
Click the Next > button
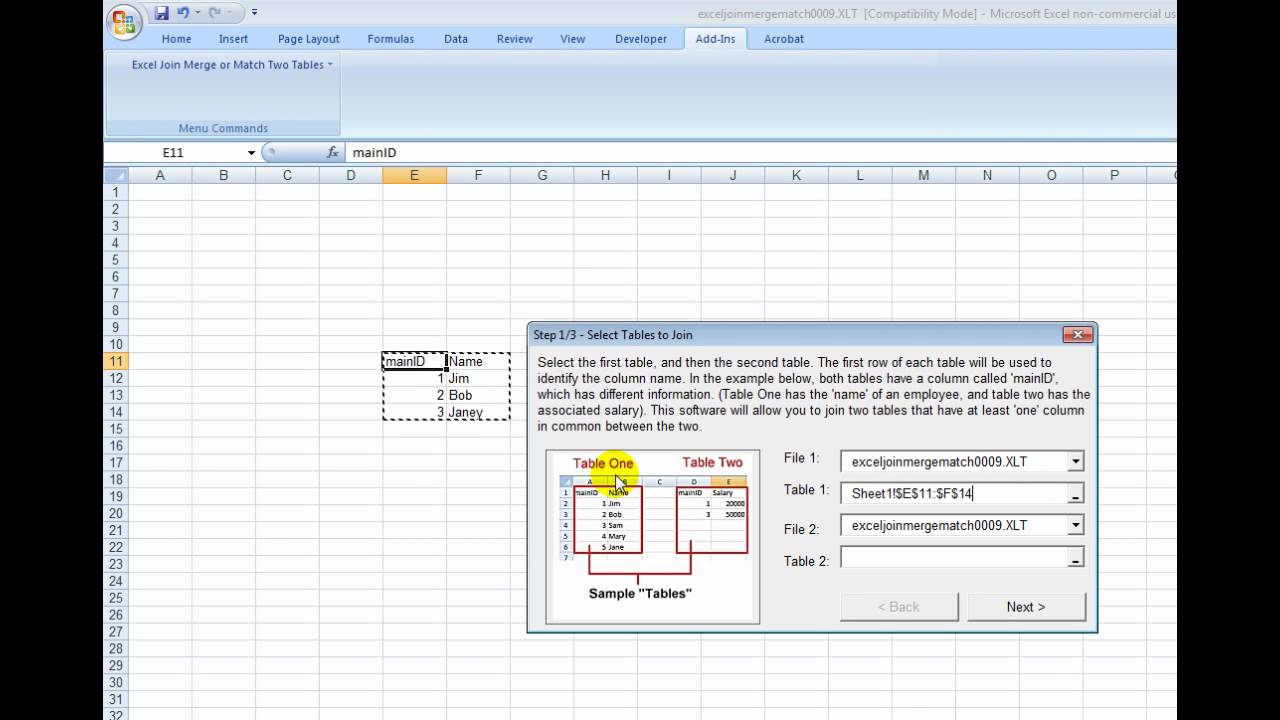pyautogui.click(x=1026, y=607)
